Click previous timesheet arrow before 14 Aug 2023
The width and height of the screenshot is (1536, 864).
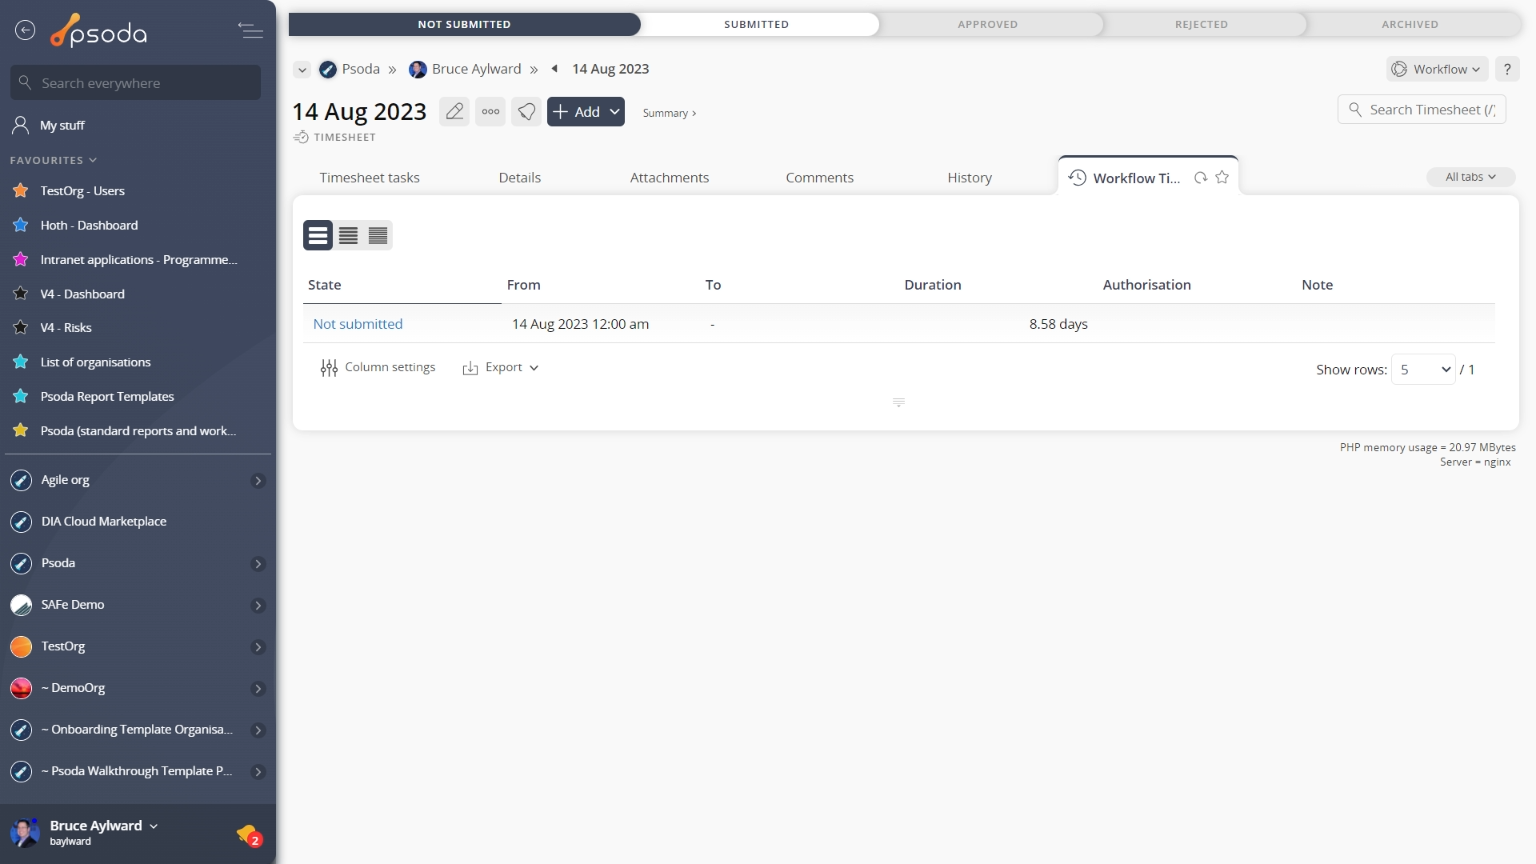pos(554,69)
